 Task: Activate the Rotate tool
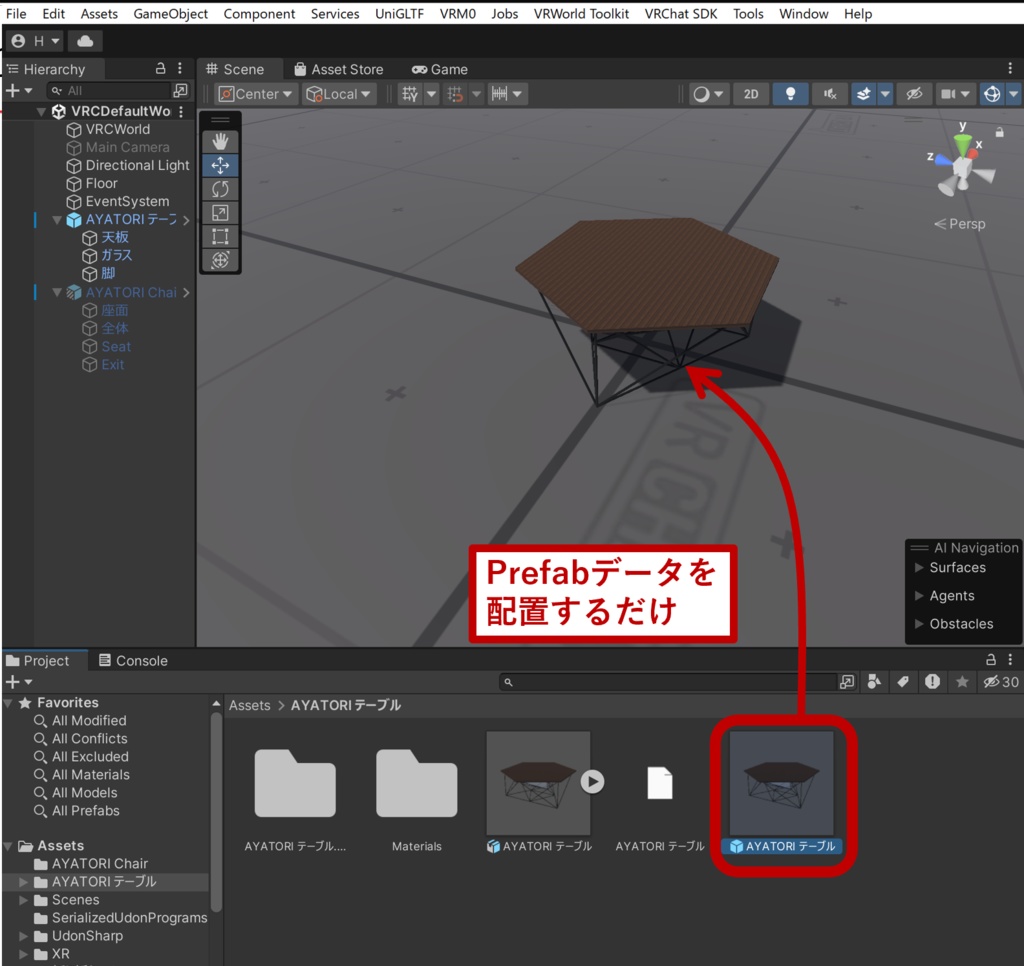[x=220, y=188]
